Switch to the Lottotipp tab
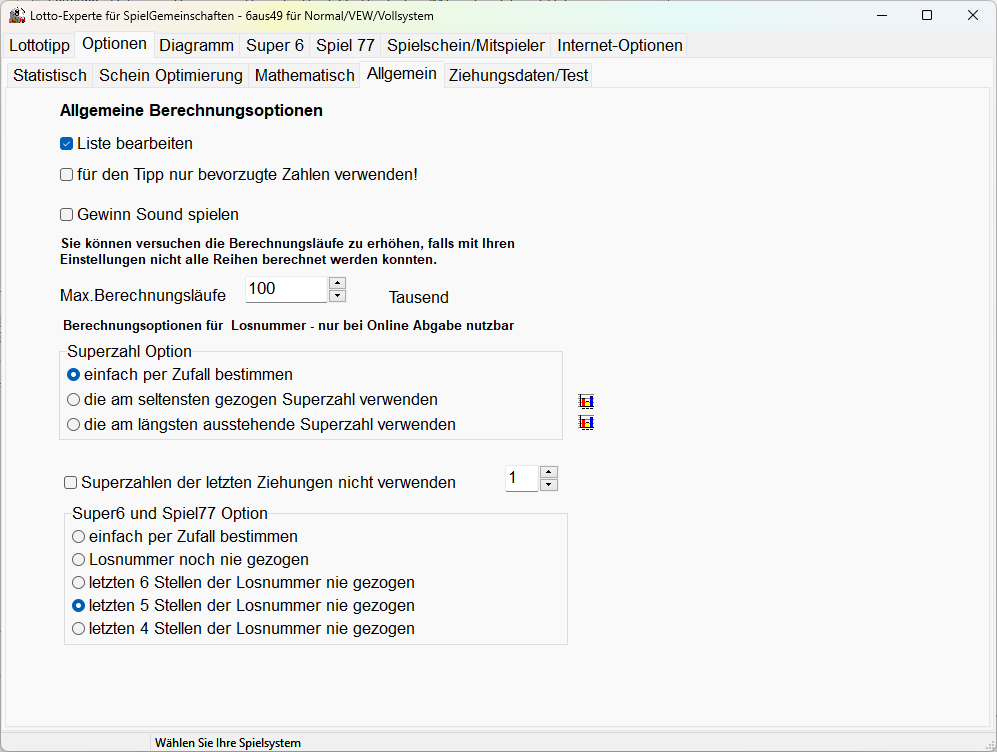The width and height of the screenshot is (997, 752). pos(40,45)
